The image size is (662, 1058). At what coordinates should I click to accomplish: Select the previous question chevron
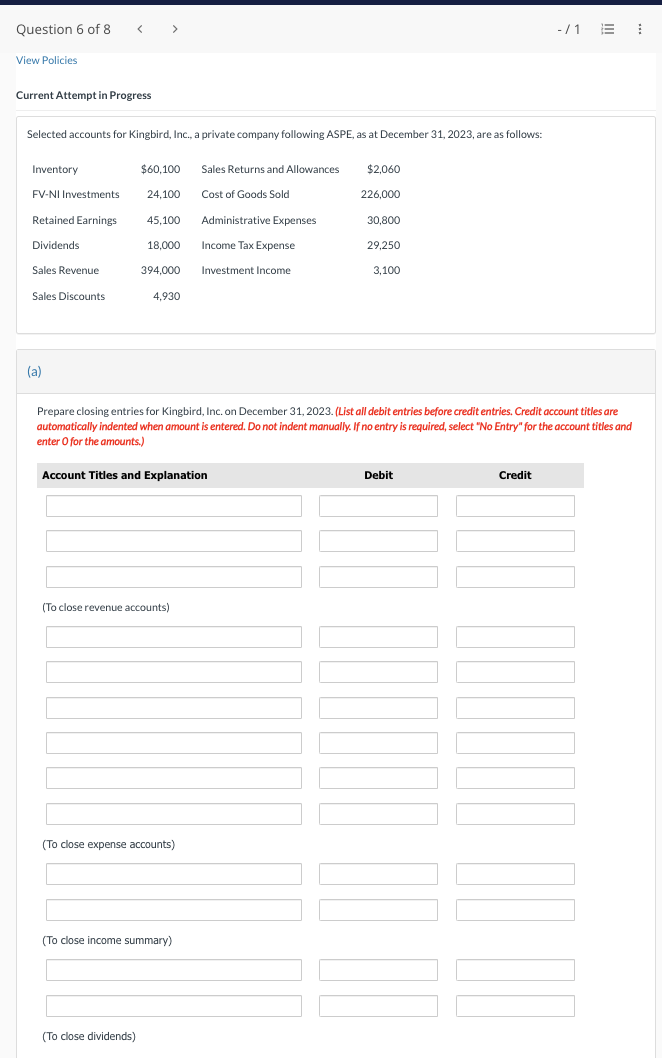pos(139,29)
